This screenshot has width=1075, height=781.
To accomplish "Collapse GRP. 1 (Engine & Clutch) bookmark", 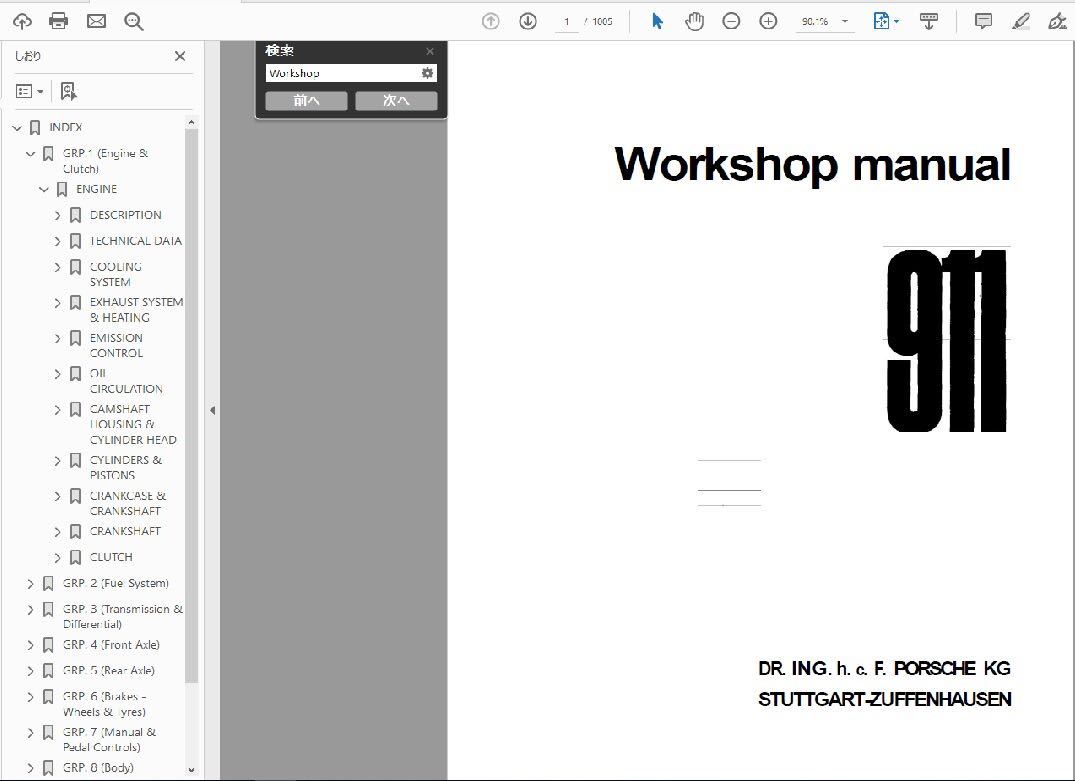I will (x=30, y=154).
